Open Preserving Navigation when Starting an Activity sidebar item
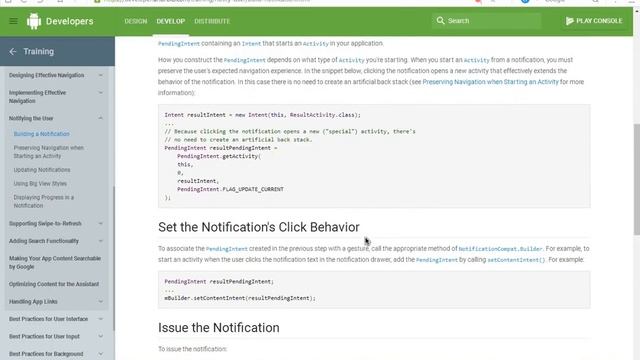The image size is (640, 360). [49, 152]
